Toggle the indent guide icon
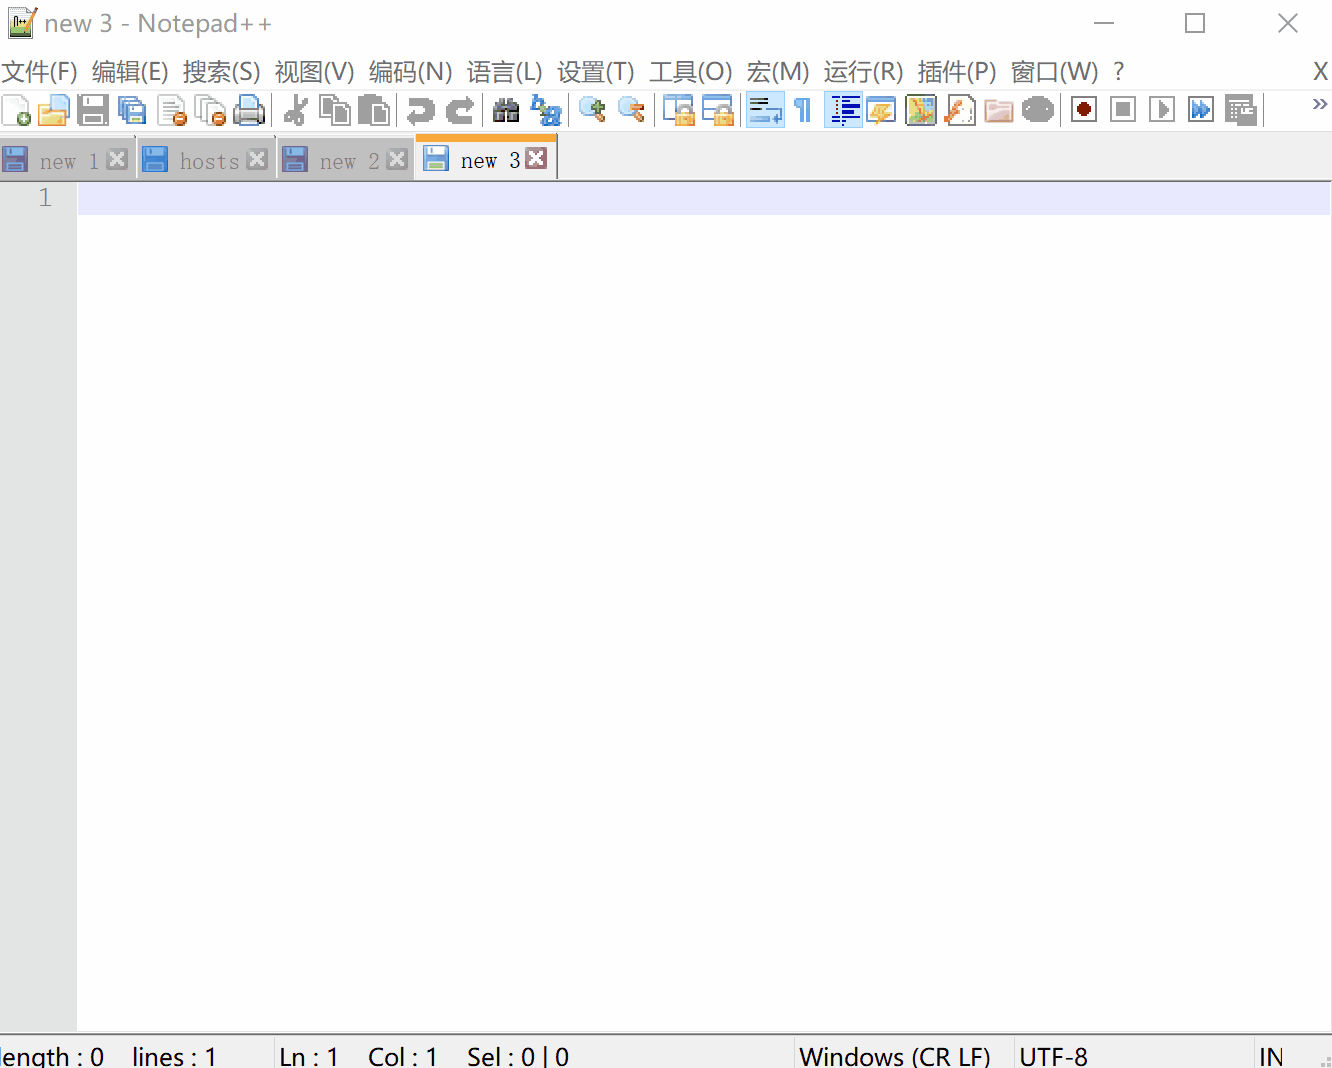 coord(844,110)
